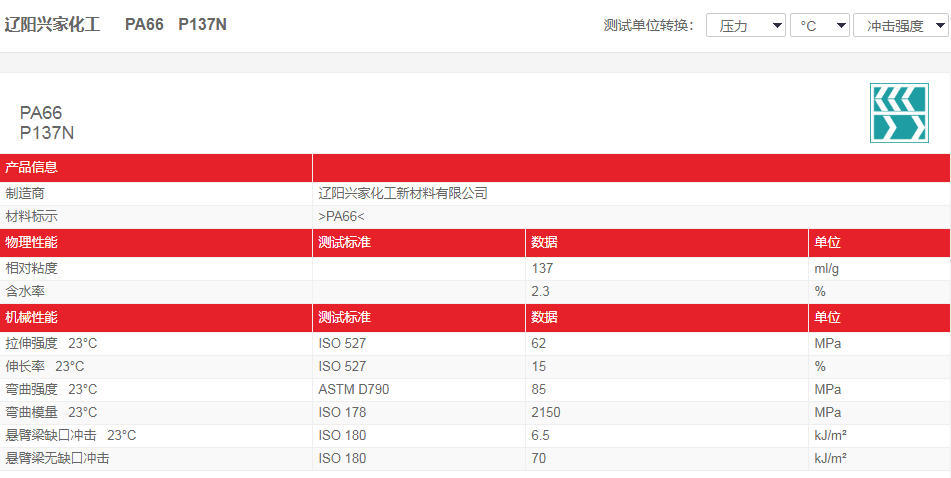Click 测试标准 header in 机械性能 row
Image resolution: width=951 pixels, height=478 pixels.
(344, 318)
